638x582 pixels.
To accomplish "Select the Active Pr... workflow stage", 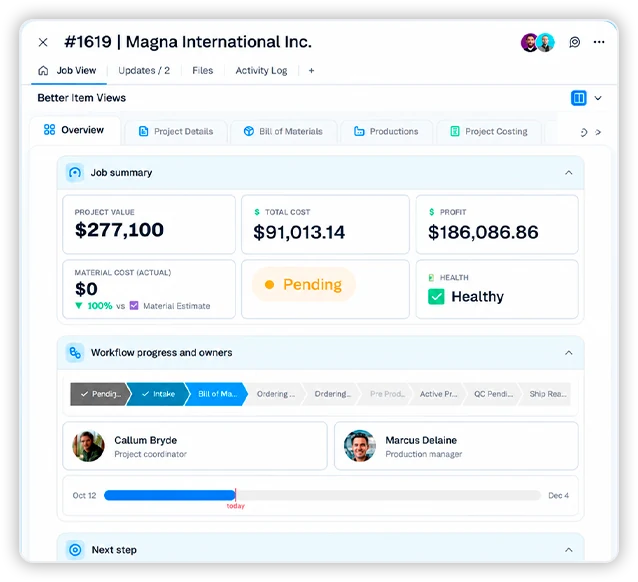I will 438,394.
